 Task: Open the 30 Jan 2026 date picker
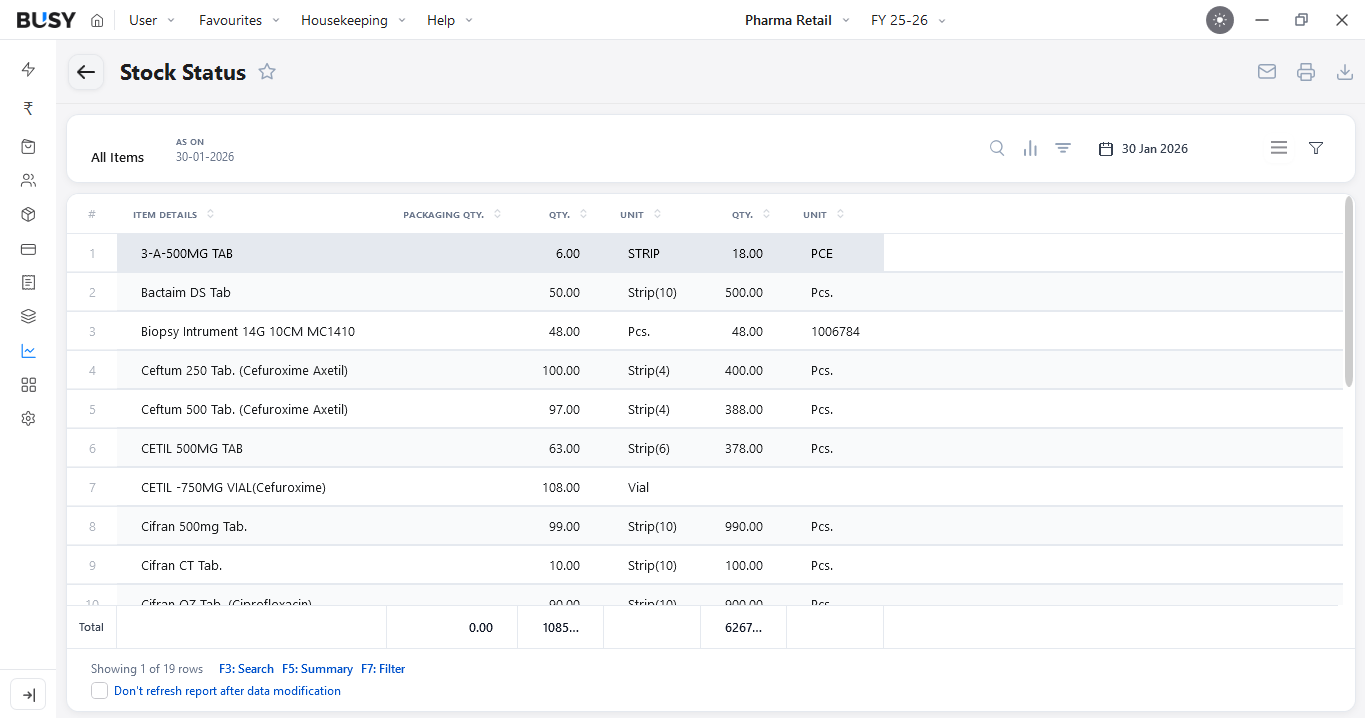coord(1143,149)
